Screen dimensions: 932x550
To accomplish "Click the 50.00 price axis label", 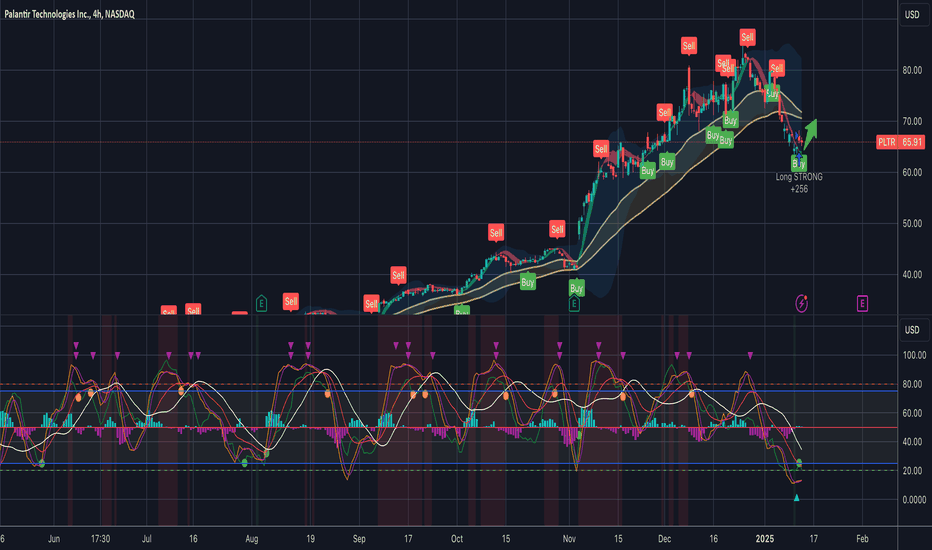I will point(912,224).
